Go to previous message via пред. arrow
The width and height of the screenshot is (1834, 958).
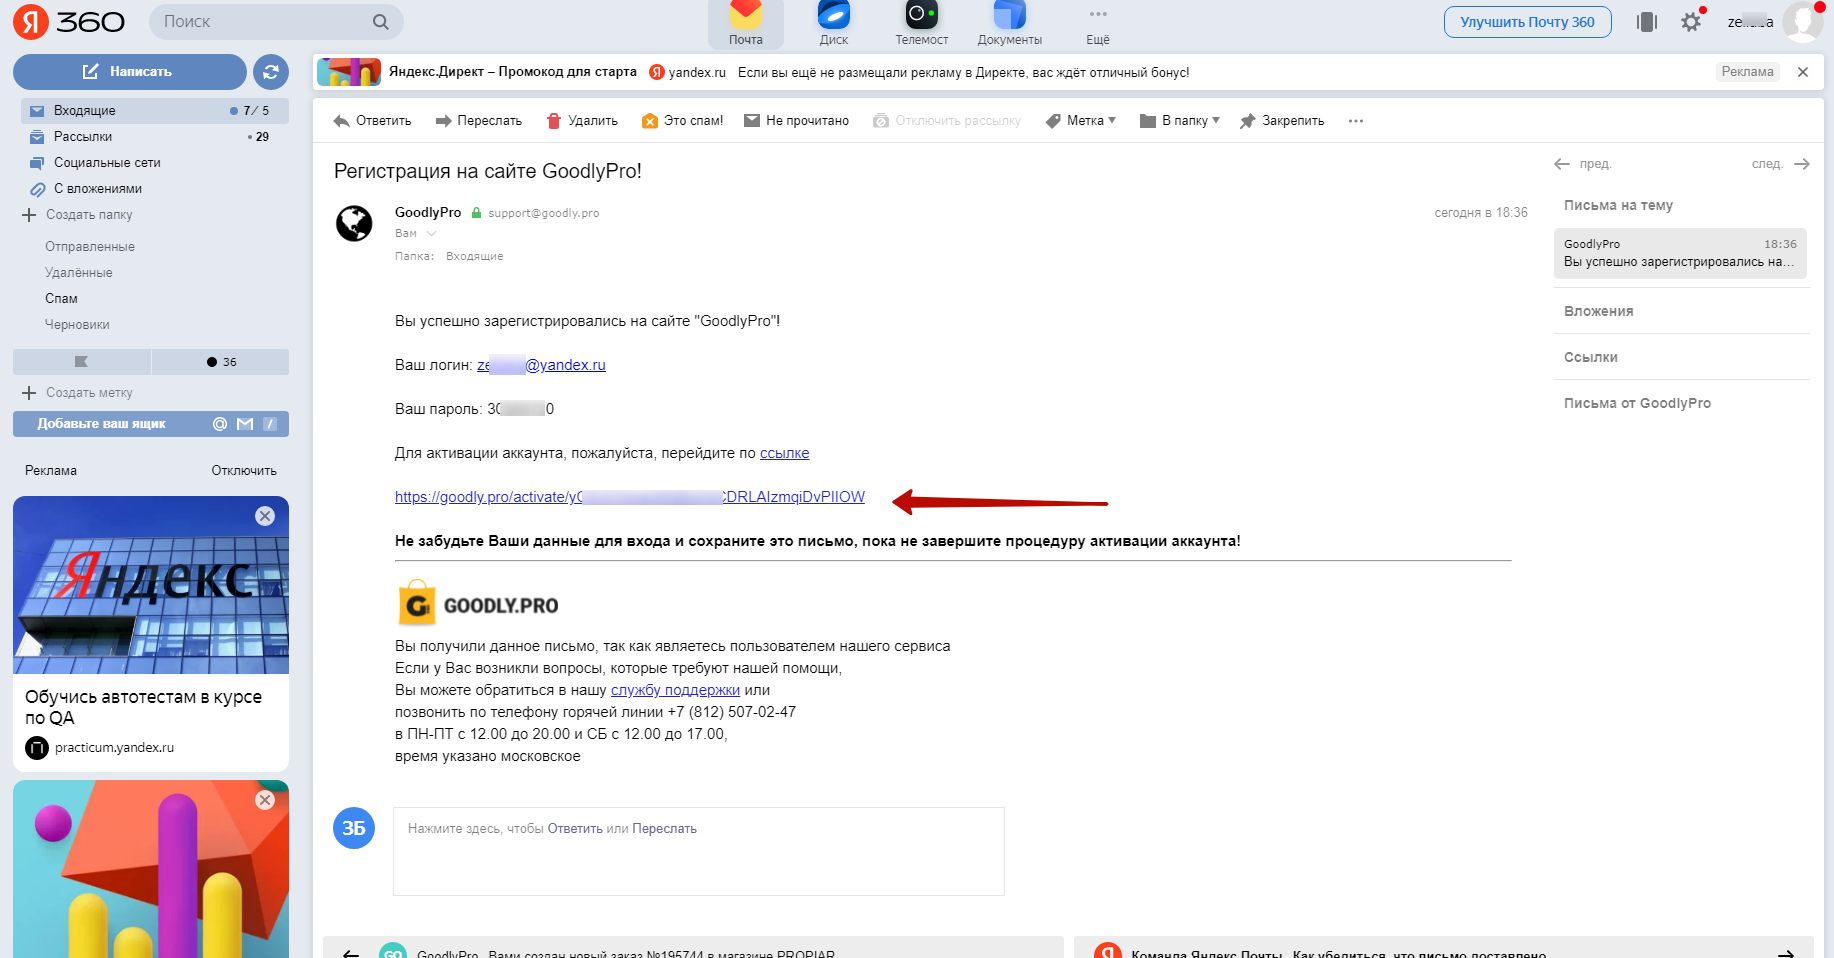point(1582,164)
